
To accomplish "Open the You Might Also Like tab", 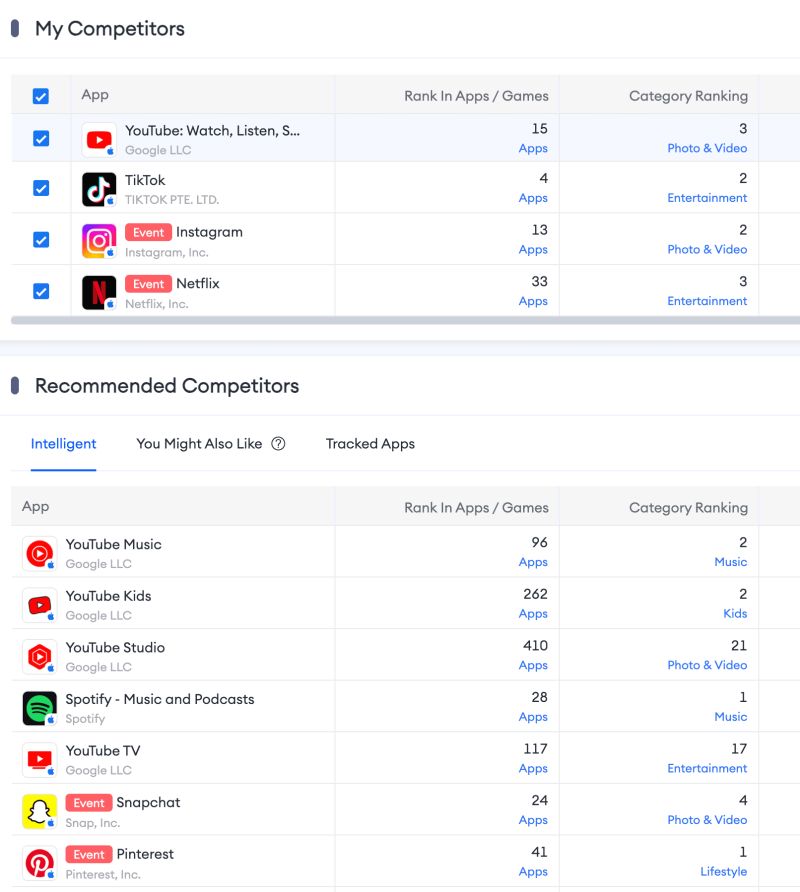I will [200, 443].
